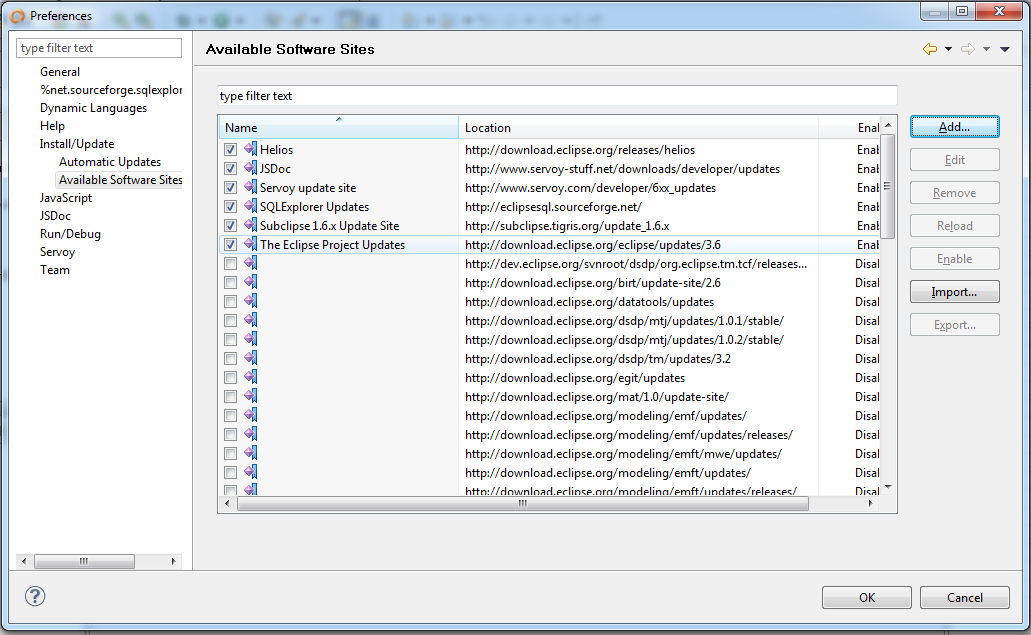This screenshot has width=1031, height=635.
Task: Click the sites table vertical scrollbar thumb
Action: click(888, 186)
